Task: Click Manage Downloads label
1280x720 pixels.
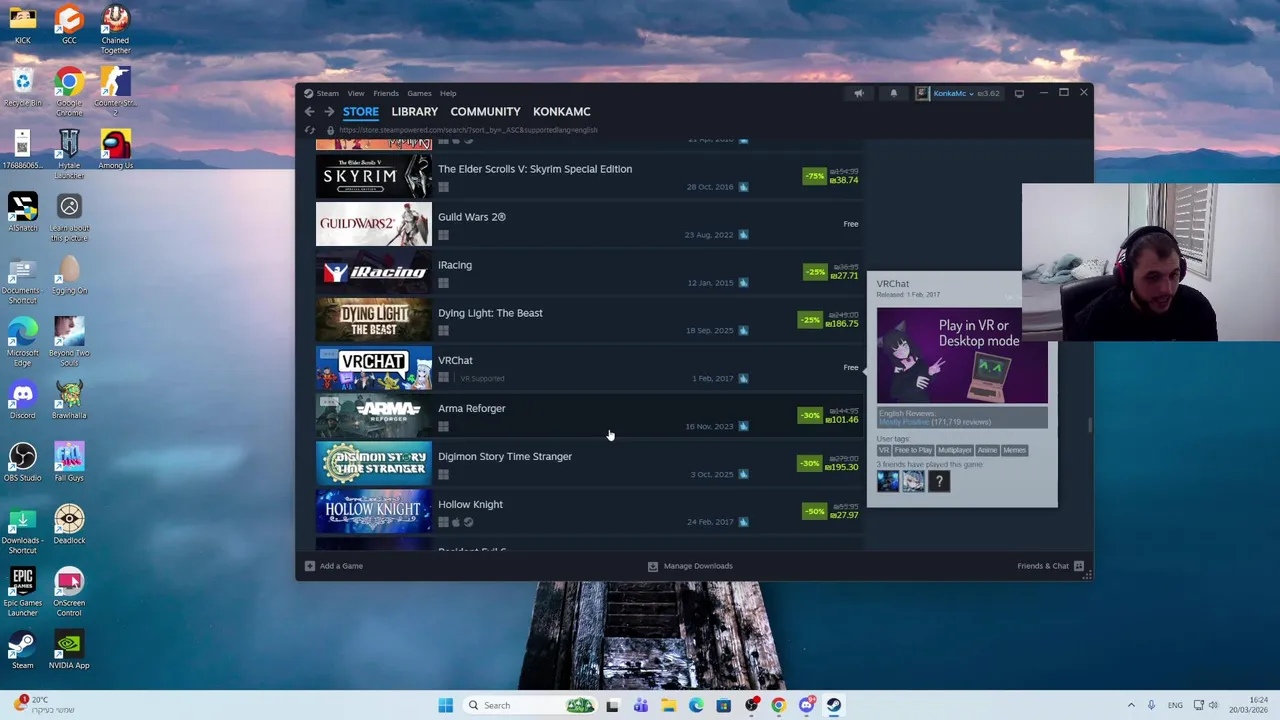Action: [698, 566]
